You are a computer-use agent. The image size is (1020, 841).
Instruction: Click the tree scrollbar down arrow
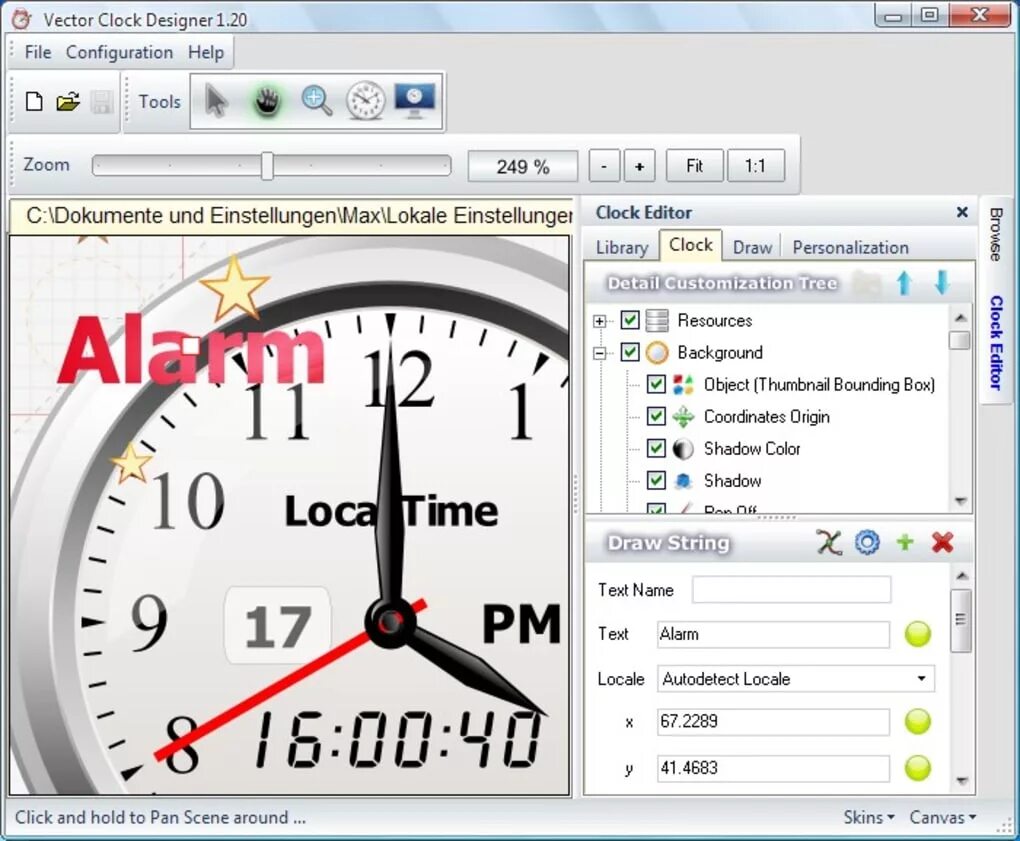click(x=960, y=501)
